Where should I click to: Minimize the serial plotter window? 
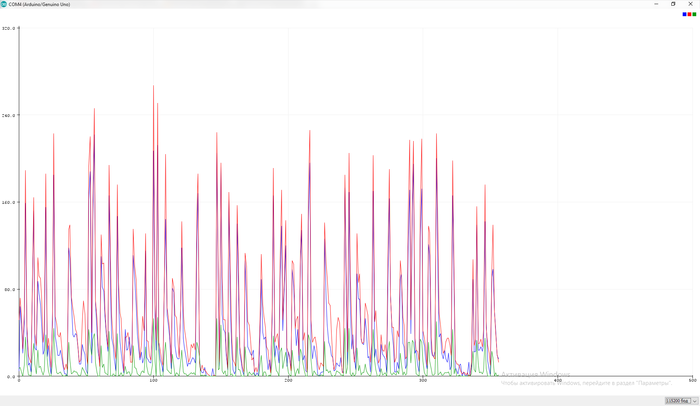tap(657, 4)
